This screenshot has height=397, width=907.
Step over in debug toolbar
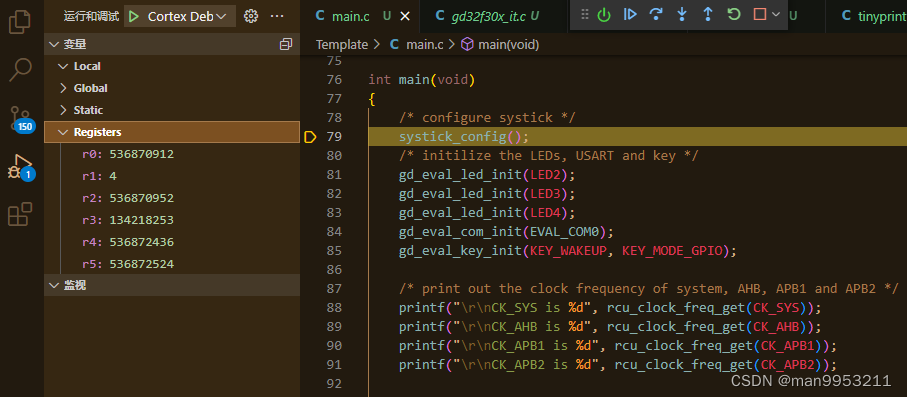[x=656, y=14]
